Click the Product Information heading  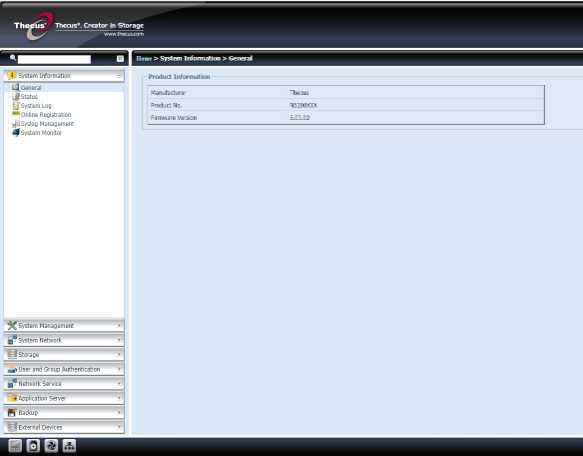point(179,77)
